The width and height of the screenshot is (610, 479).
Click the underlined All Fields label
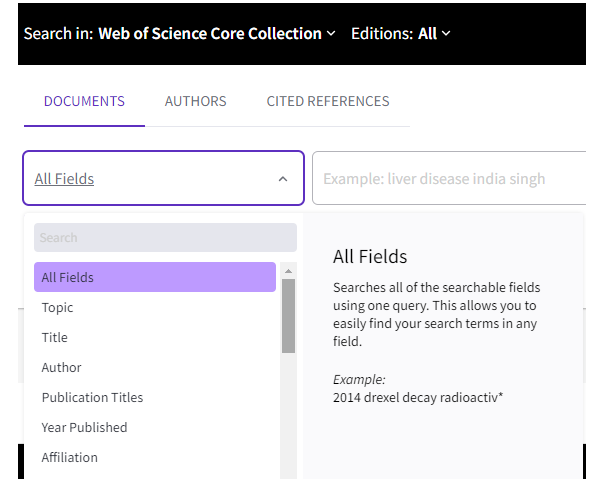point(64,179)
